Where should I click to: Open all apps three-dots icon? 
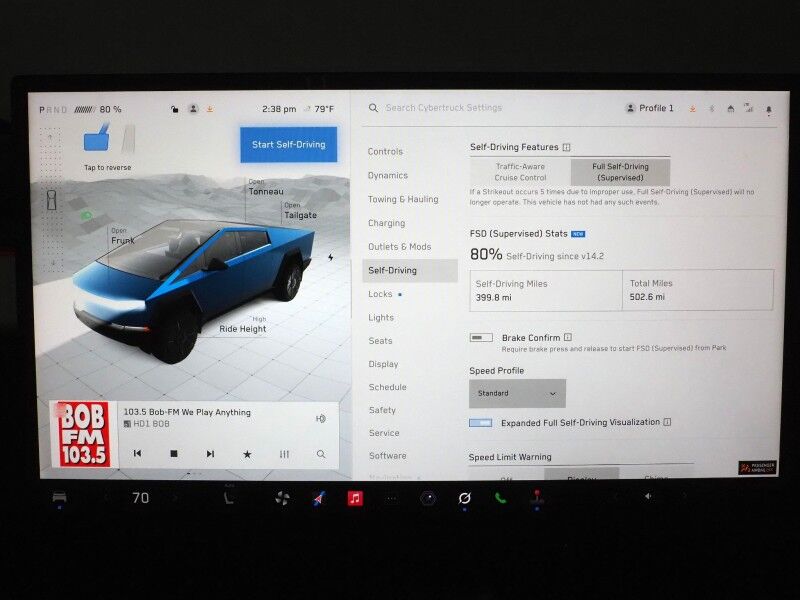point(391,498)
